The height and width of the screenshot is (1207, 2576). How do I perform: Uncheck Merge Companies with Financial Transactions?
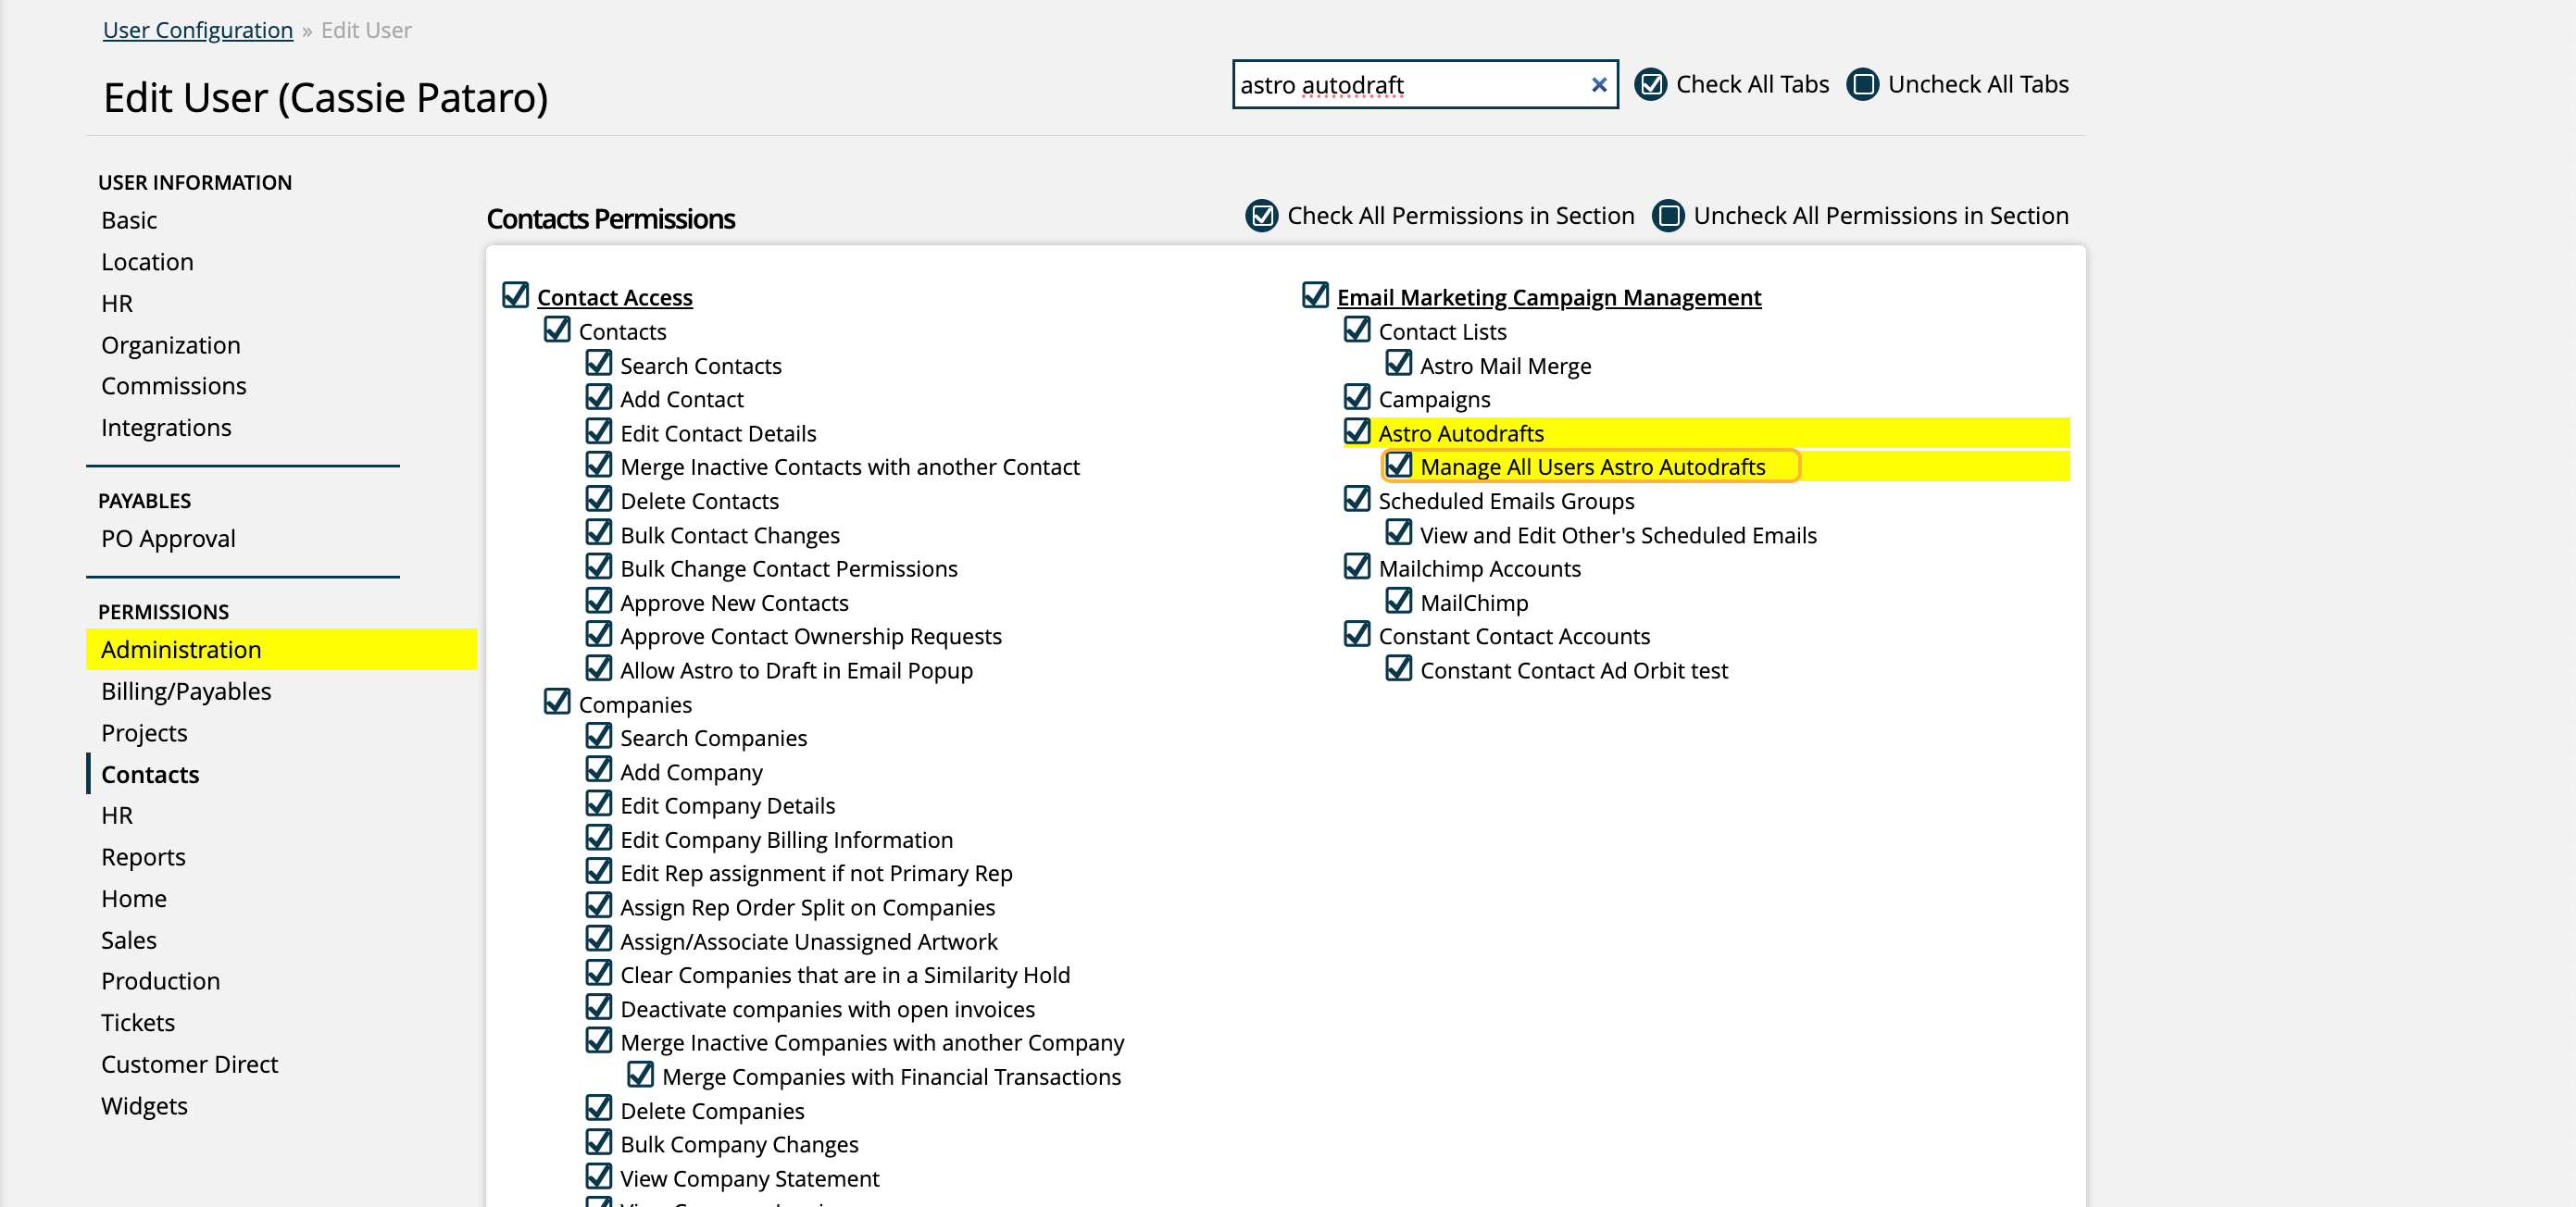click(640, 1076)
